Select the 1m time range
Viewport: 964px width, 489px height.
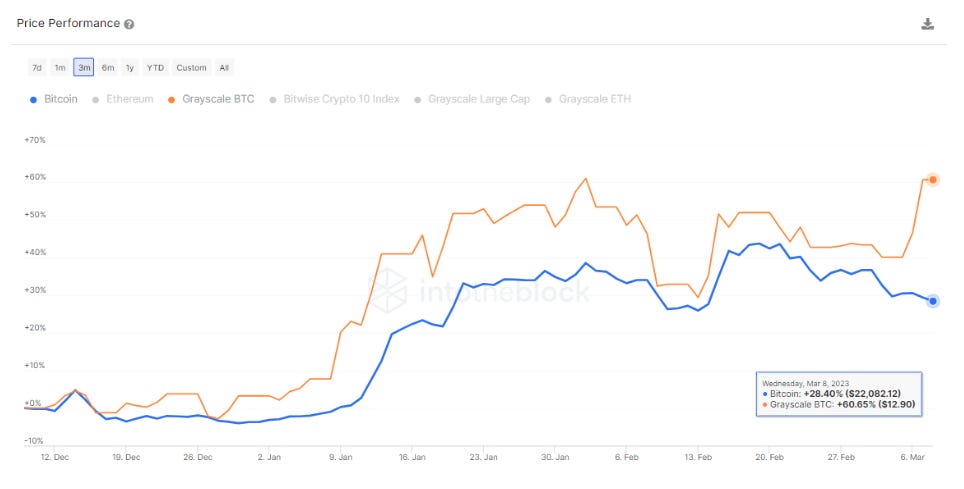tap(60, 68)
